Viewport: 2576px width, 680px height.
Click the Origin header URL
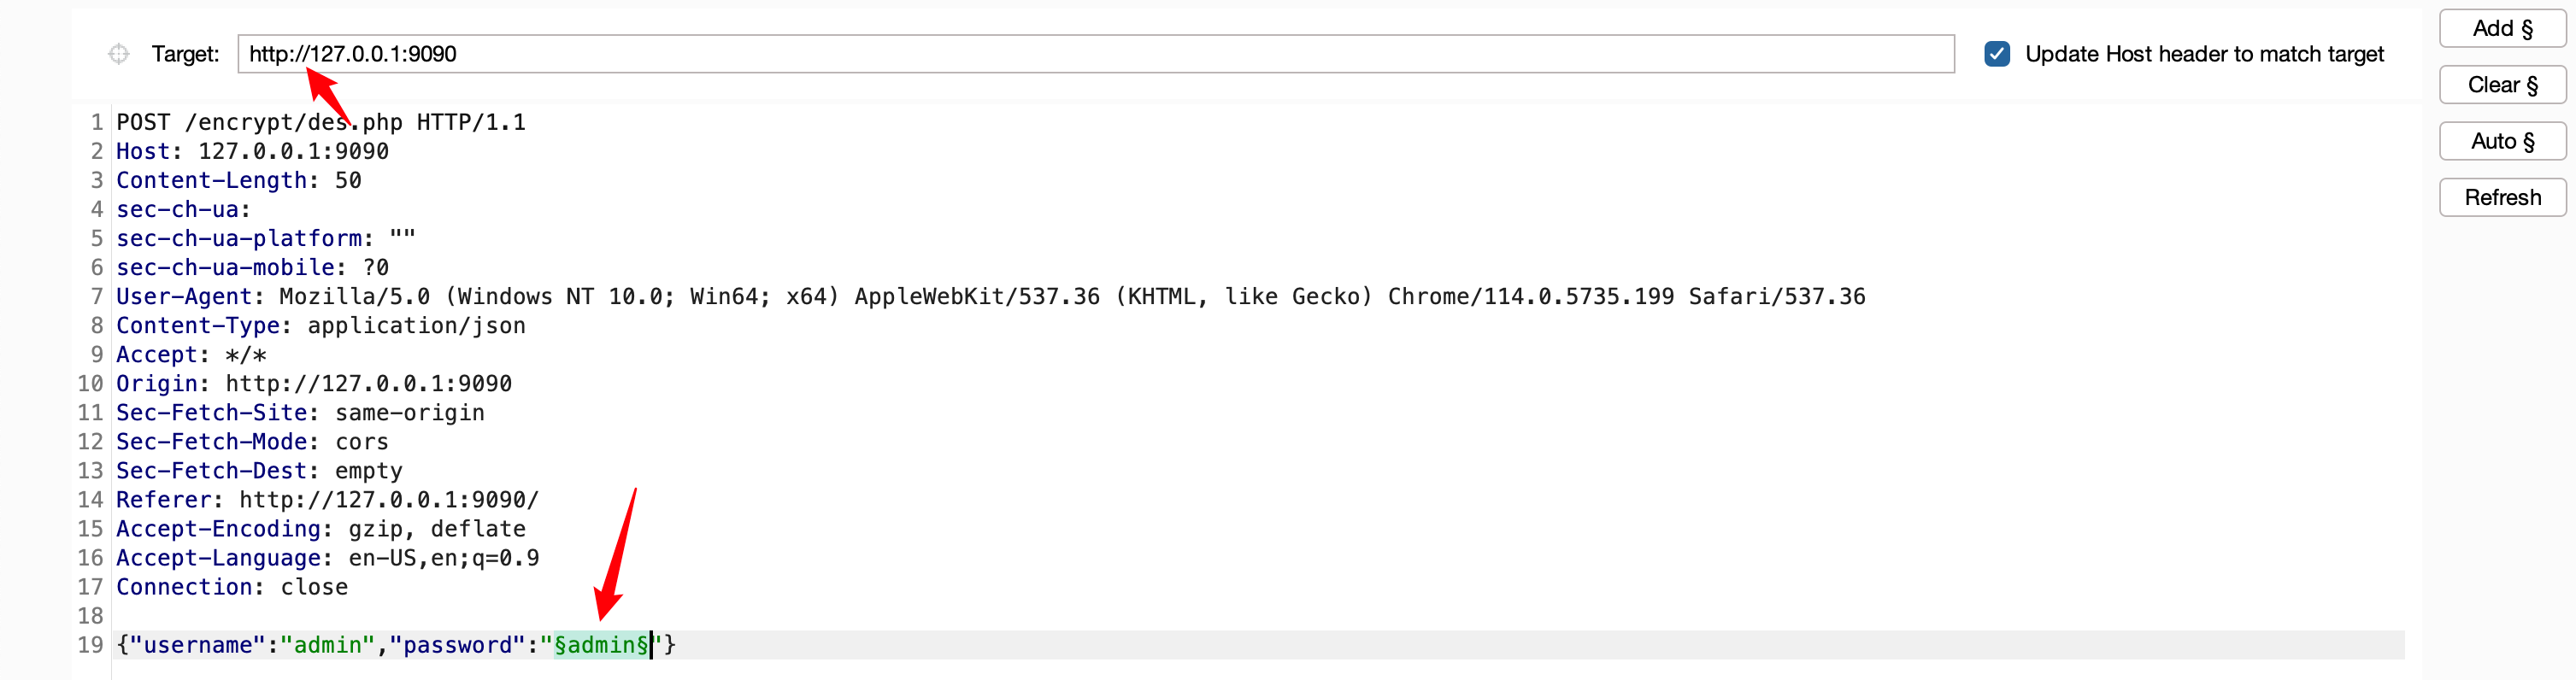point(368,383)
